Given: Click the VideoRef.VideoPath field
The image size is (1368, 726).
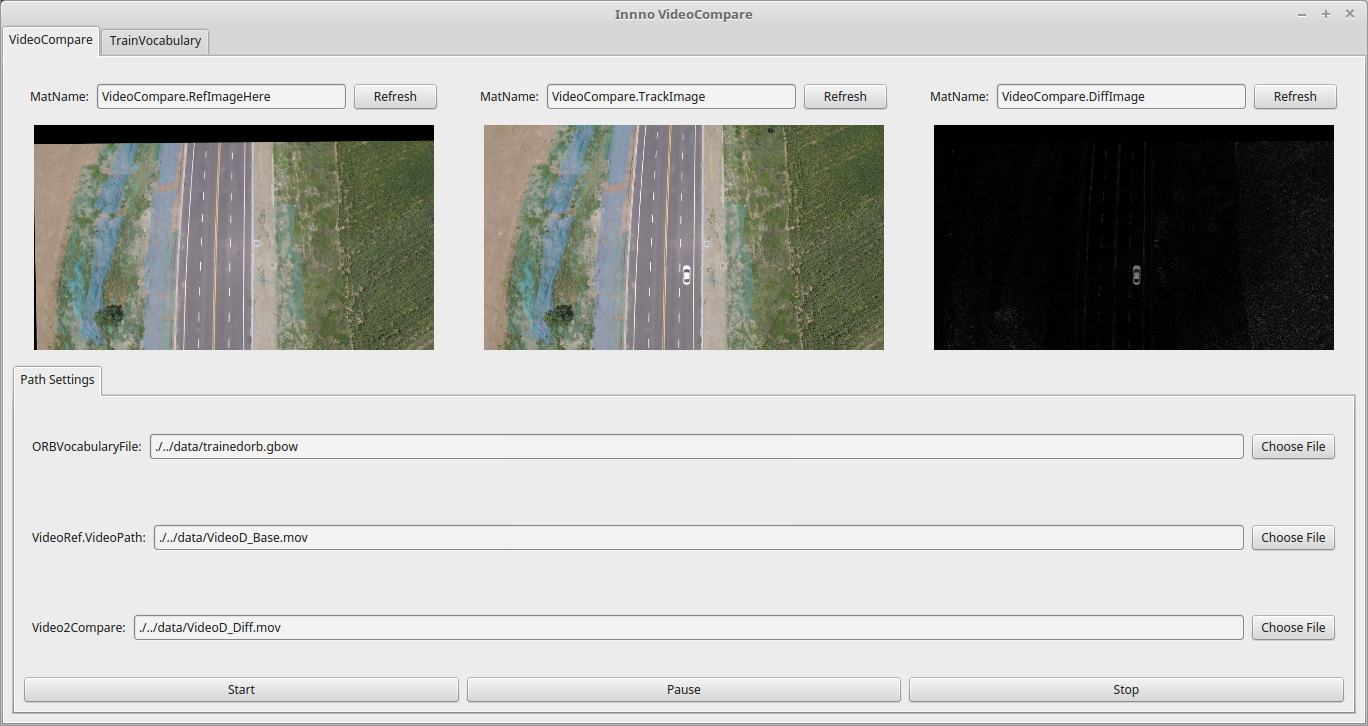Looking at the screenshot, I should coord(699,538).
